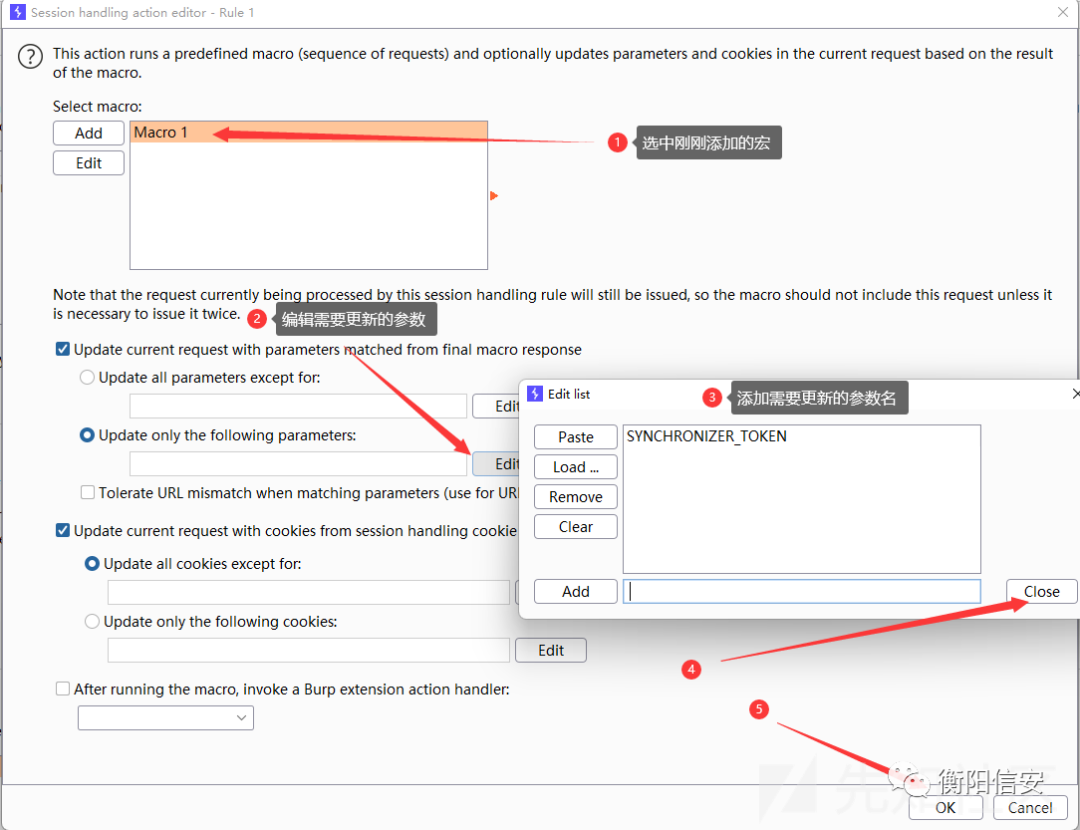The image size is (1080, 830).
Task: Click Edit button under Select macro
Action: [x=89, y=163]
